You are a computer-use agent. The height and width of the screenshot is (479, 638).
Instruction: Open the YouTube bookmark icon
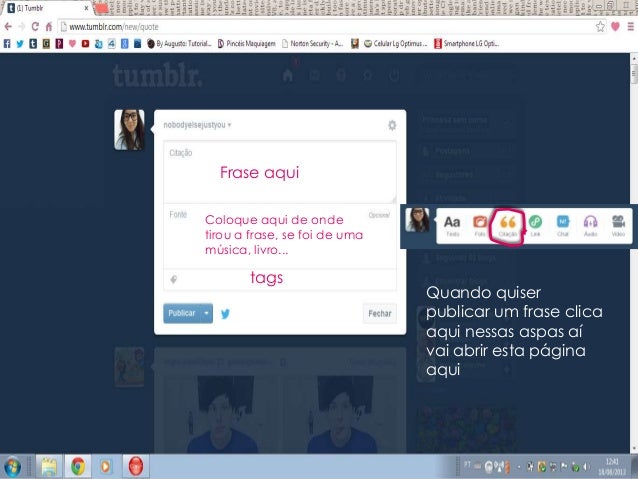(85, 44)
